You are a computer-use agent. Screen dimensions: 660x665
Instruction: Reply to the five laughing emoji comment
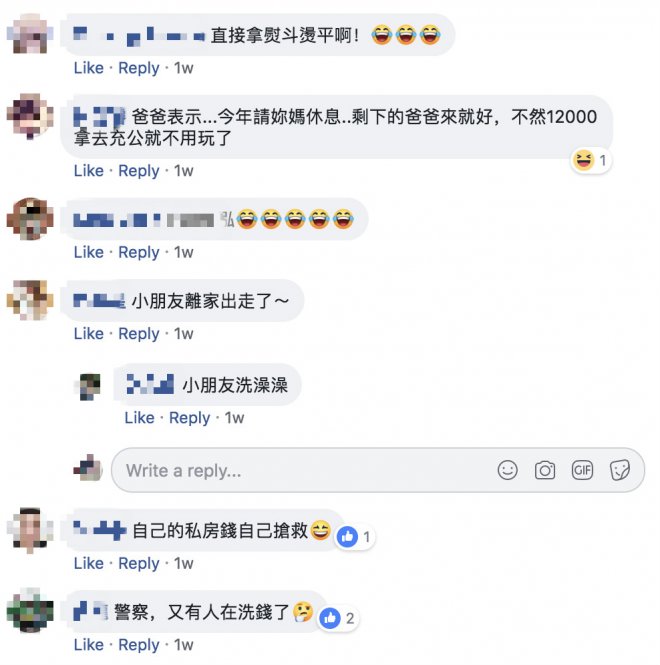pyautogui.click(x=139, y=252)
